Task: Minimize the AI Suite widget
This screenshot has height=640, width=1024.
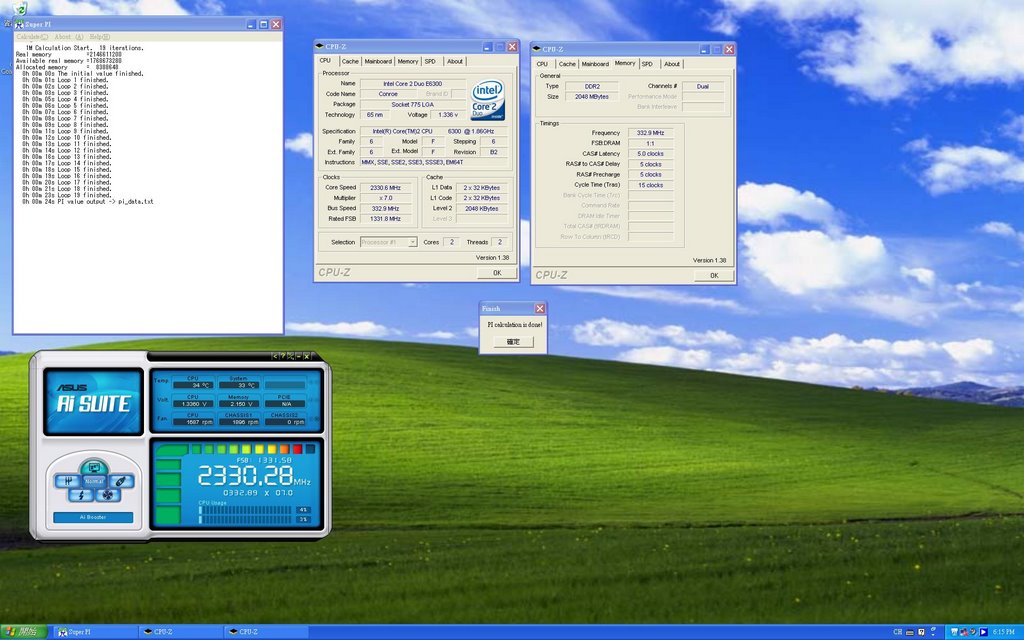Action: point(298,356)
